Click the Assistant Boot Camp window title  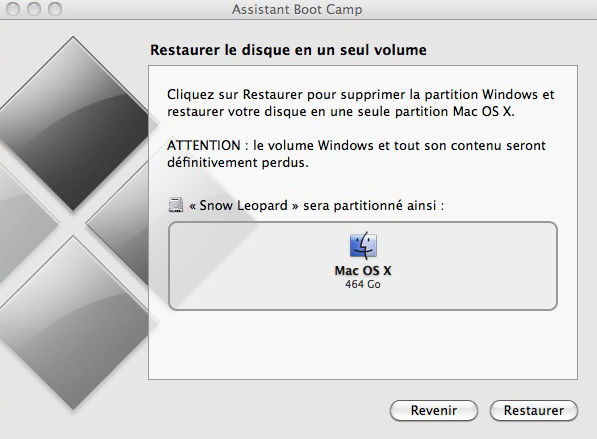coord(297,9)
